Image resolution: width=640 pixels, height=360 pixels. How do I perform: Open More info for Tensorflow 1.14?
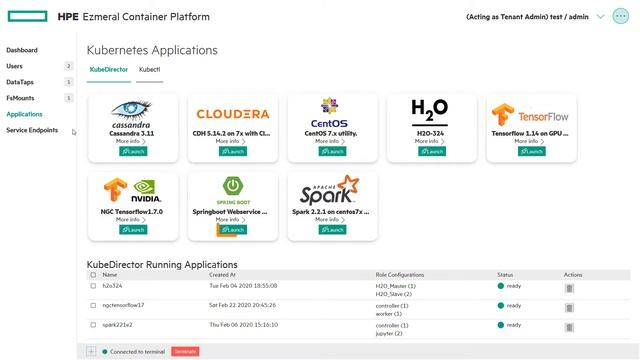click(529, 141)
